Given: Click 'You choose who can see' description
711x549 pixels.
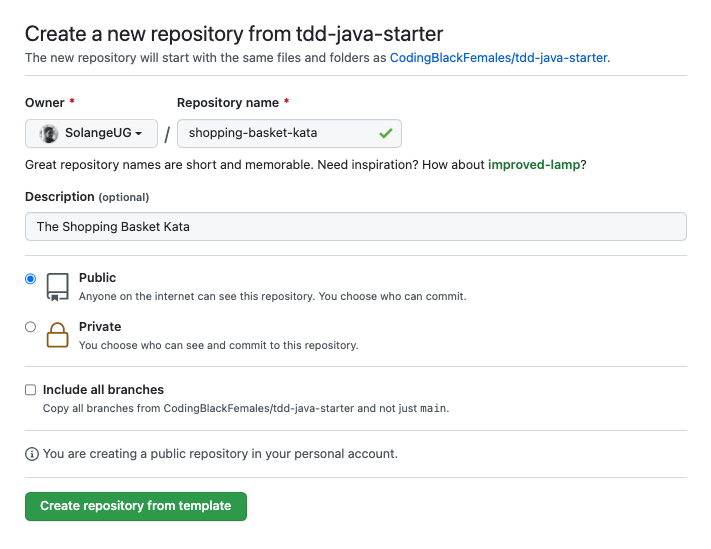Looking at the screenshot, I should pyautogui.click(x=219, y=345).
